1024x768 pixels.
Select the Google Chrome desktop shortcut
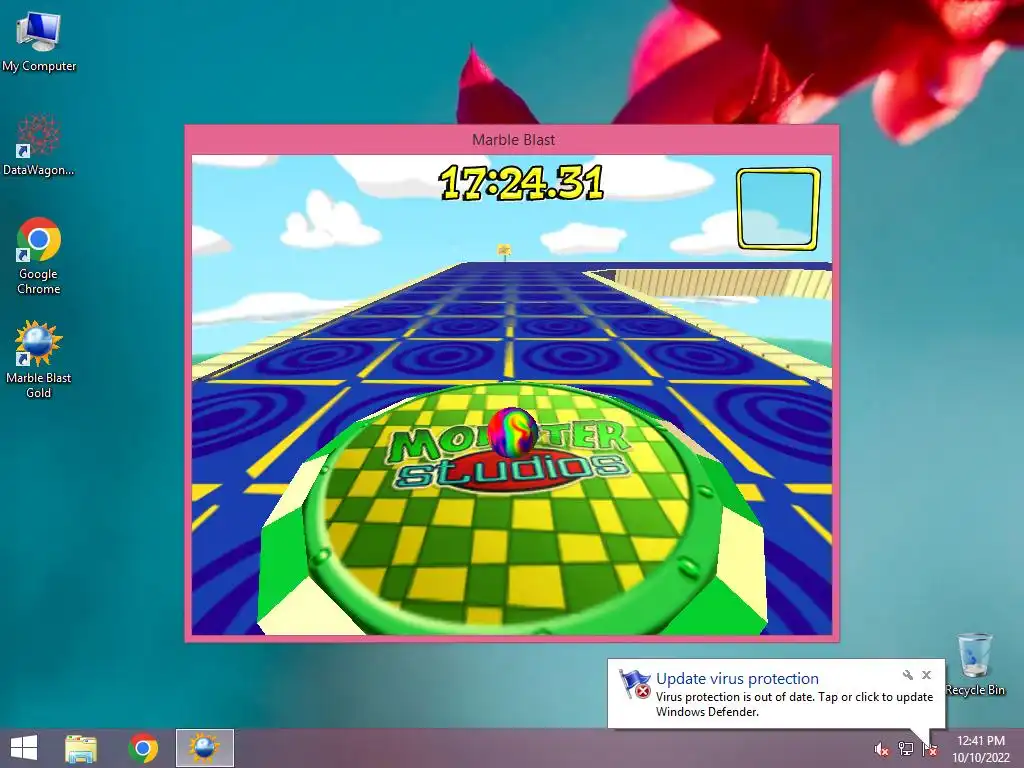39,256
